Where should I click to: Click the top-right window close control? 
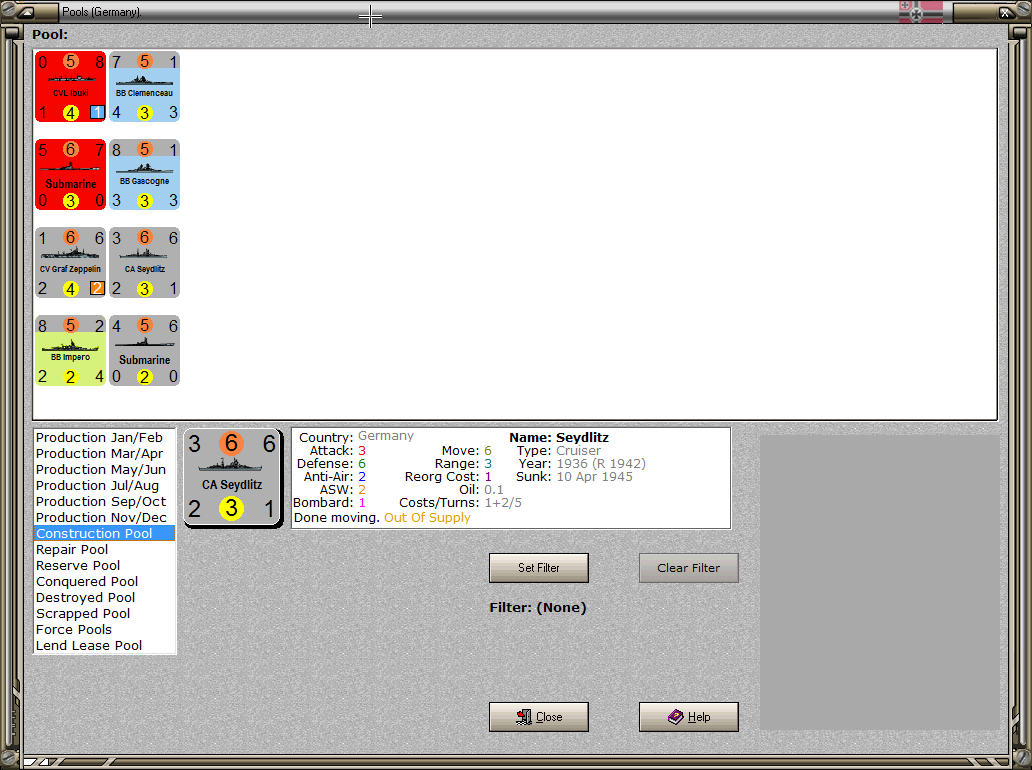[x=1006, y=12]
